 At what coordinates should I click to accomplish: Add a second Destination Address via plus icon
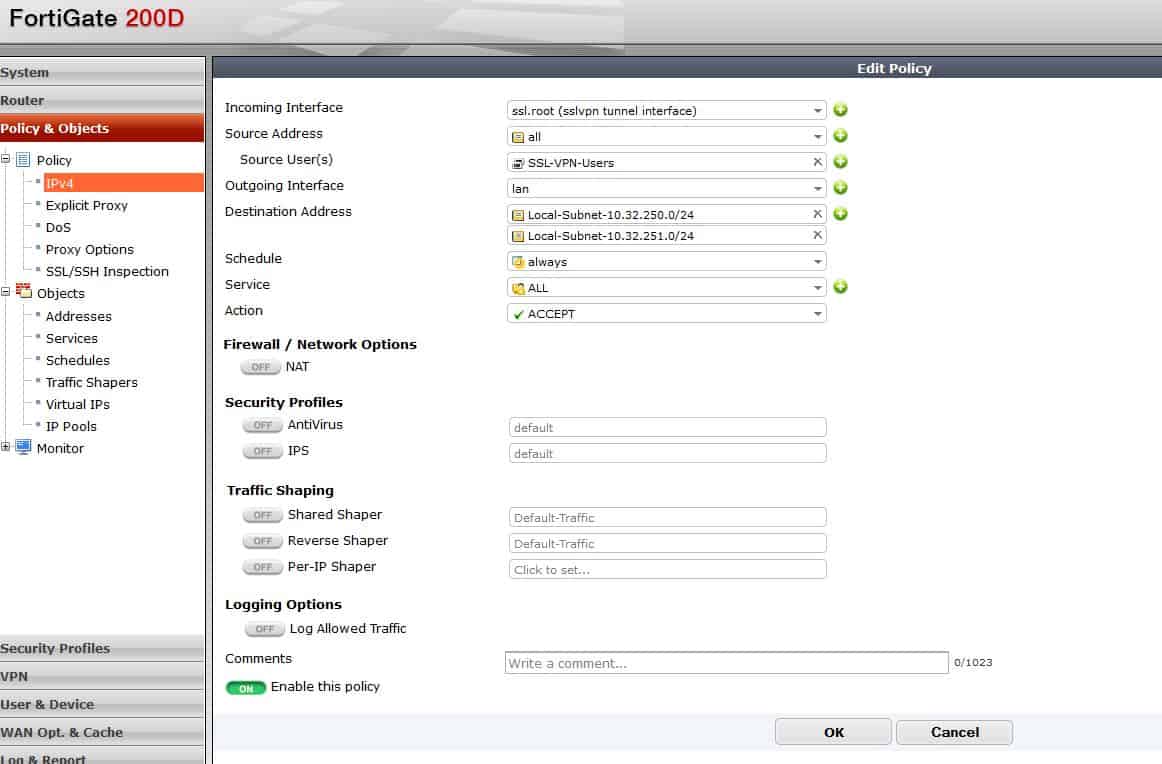(840, 214)
